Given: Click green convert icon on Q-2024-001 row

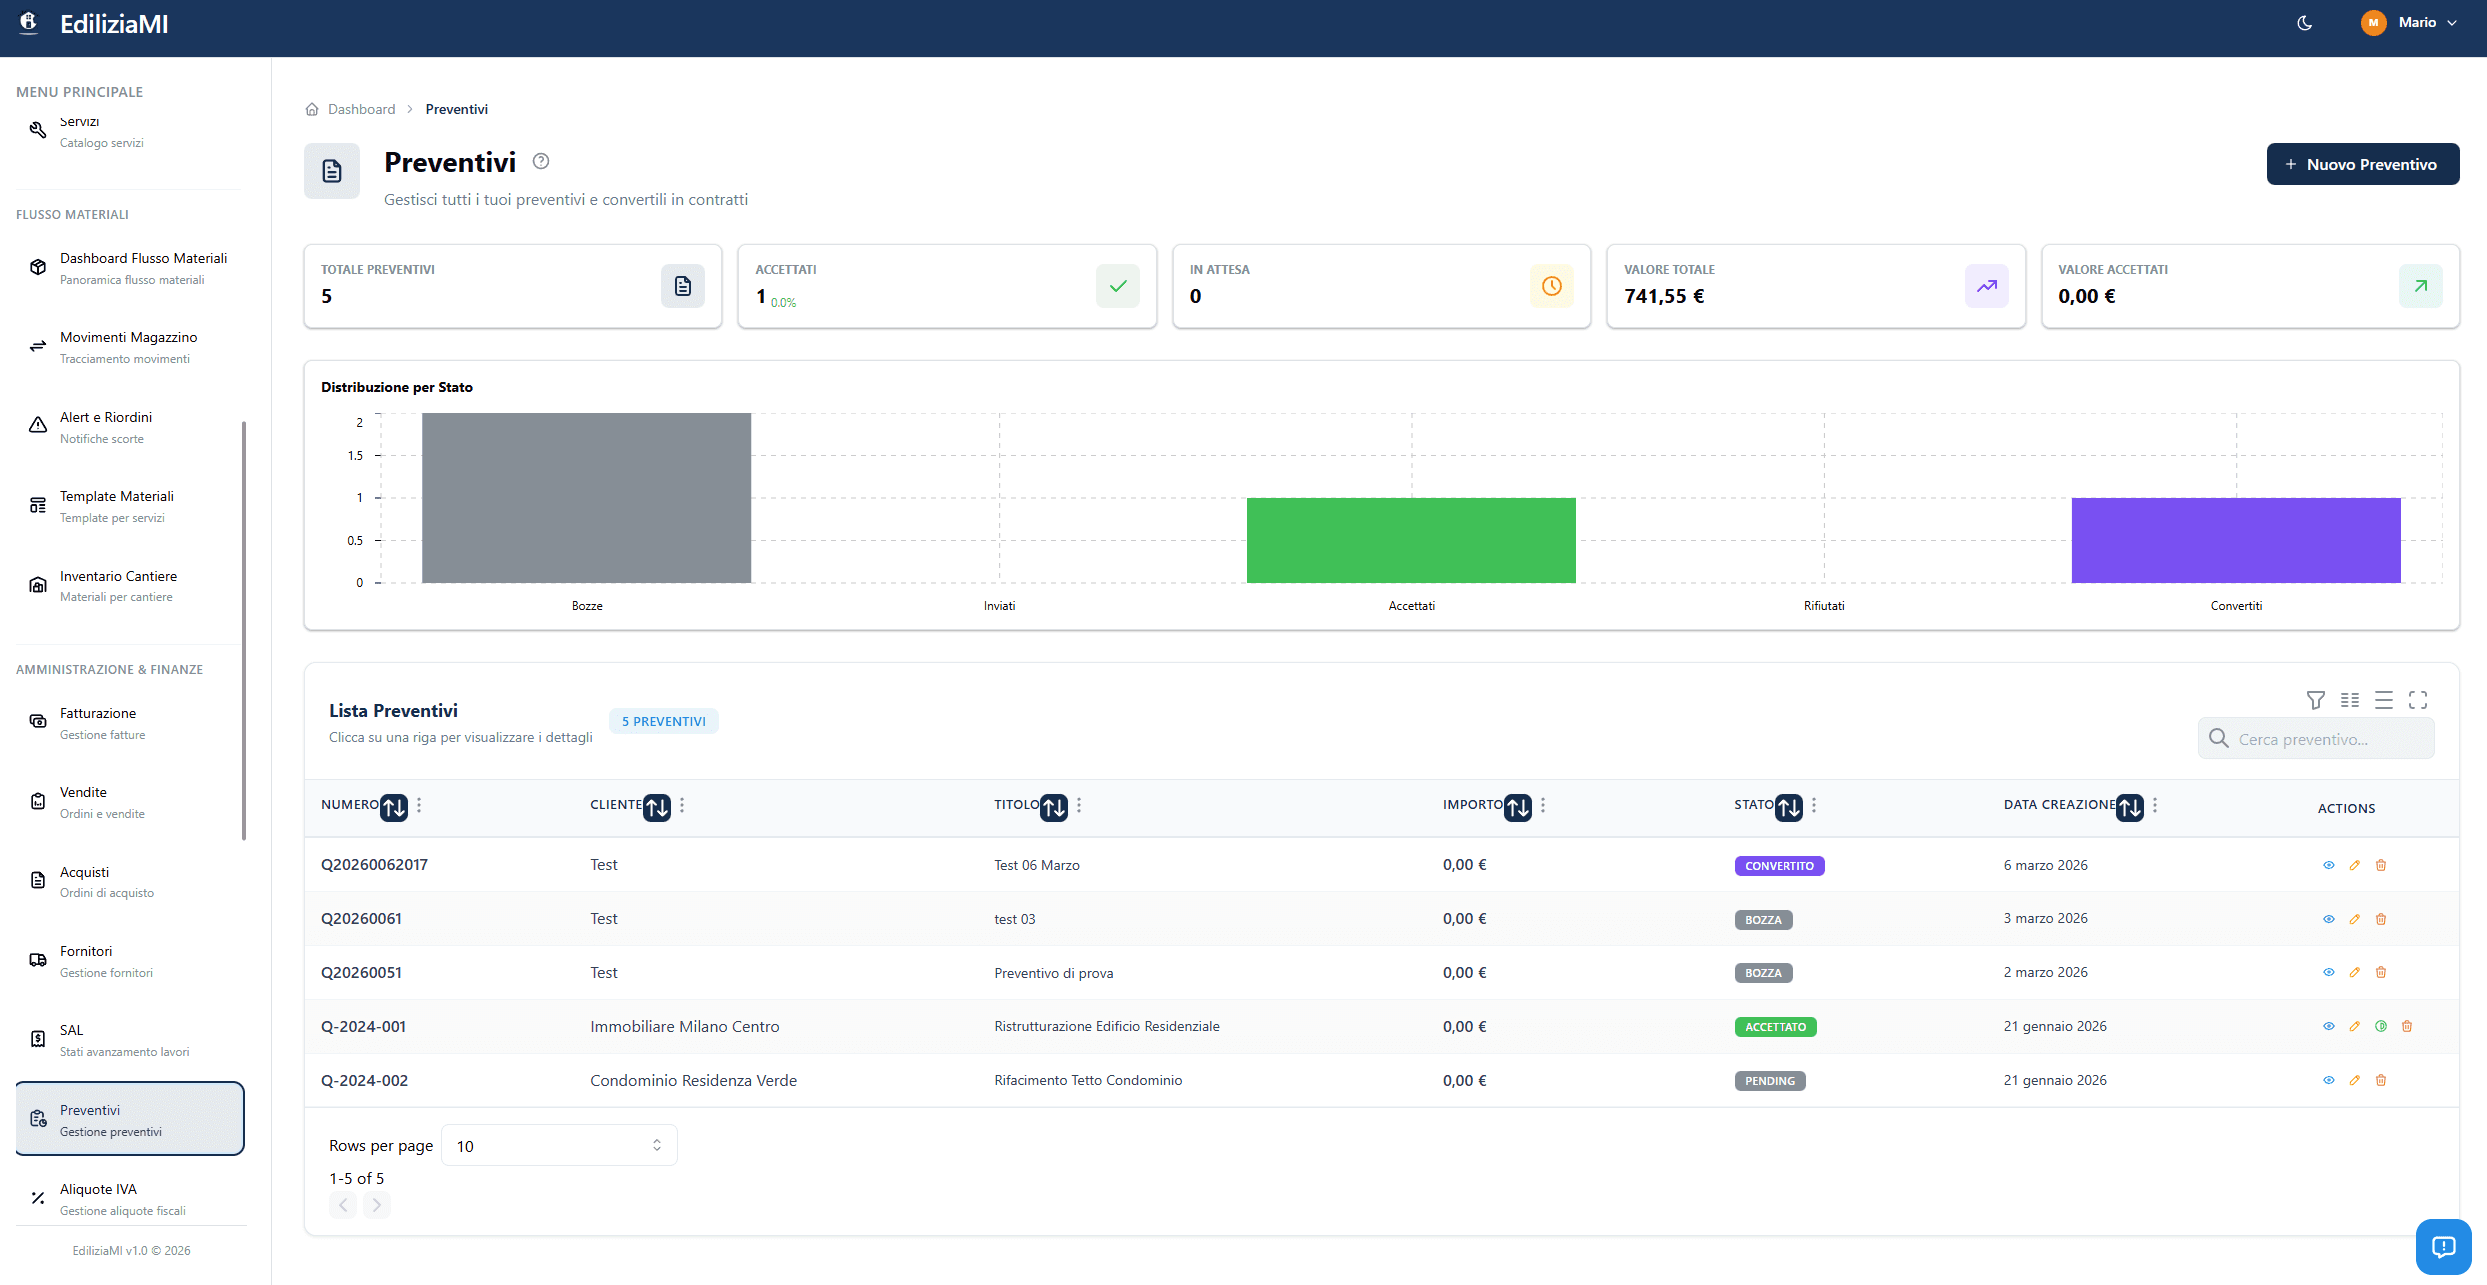Looking at the screenshot, I should coord(2381,1026).
